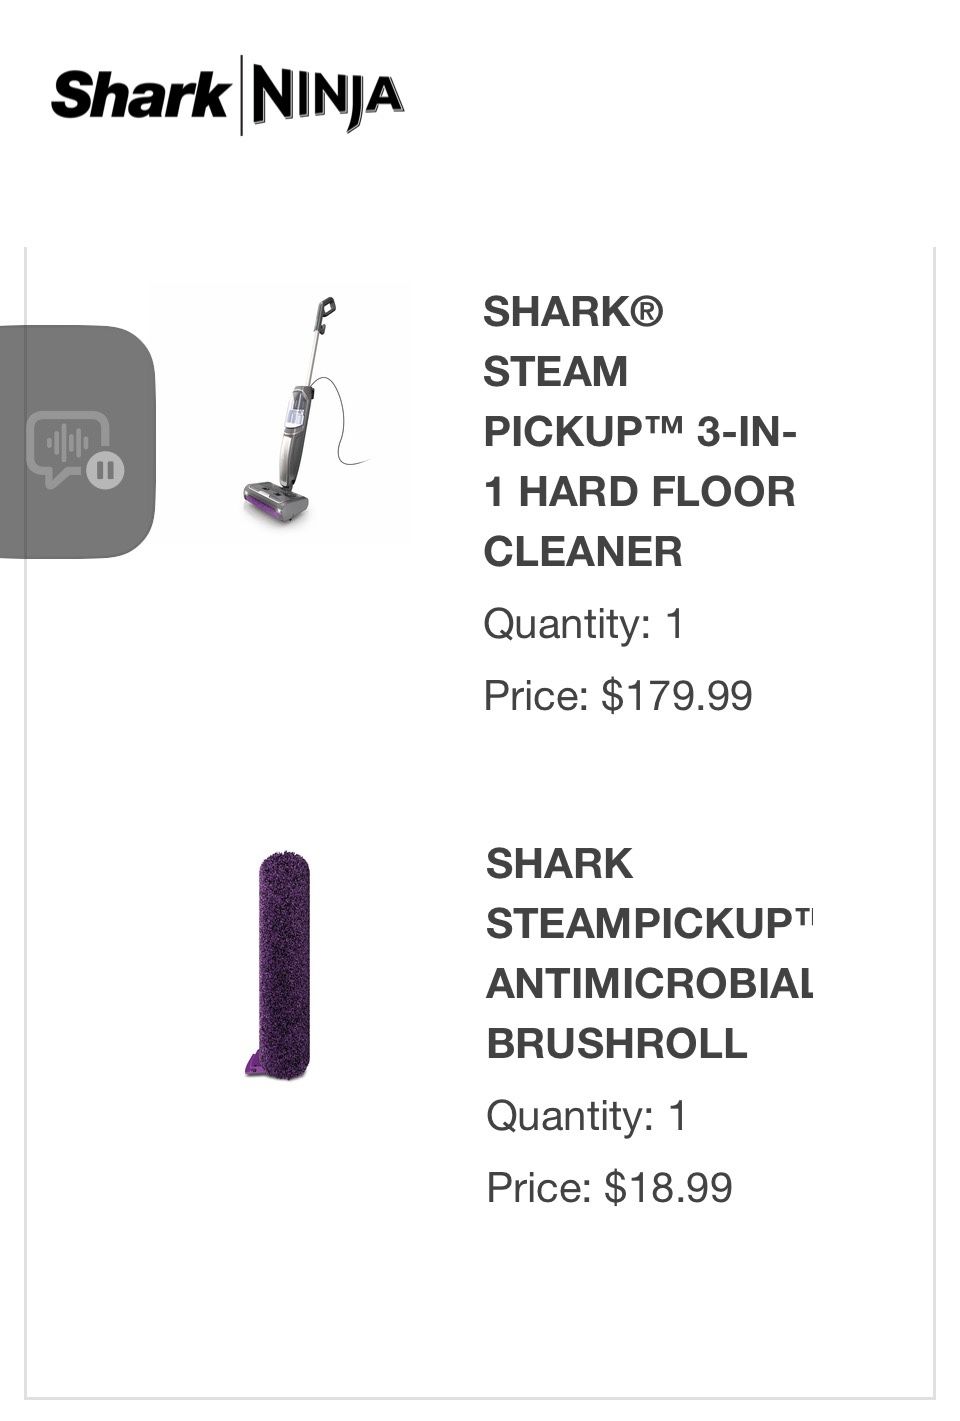
Task: Click the divider between Shark and Ninja logos
Action: [241, 95]
